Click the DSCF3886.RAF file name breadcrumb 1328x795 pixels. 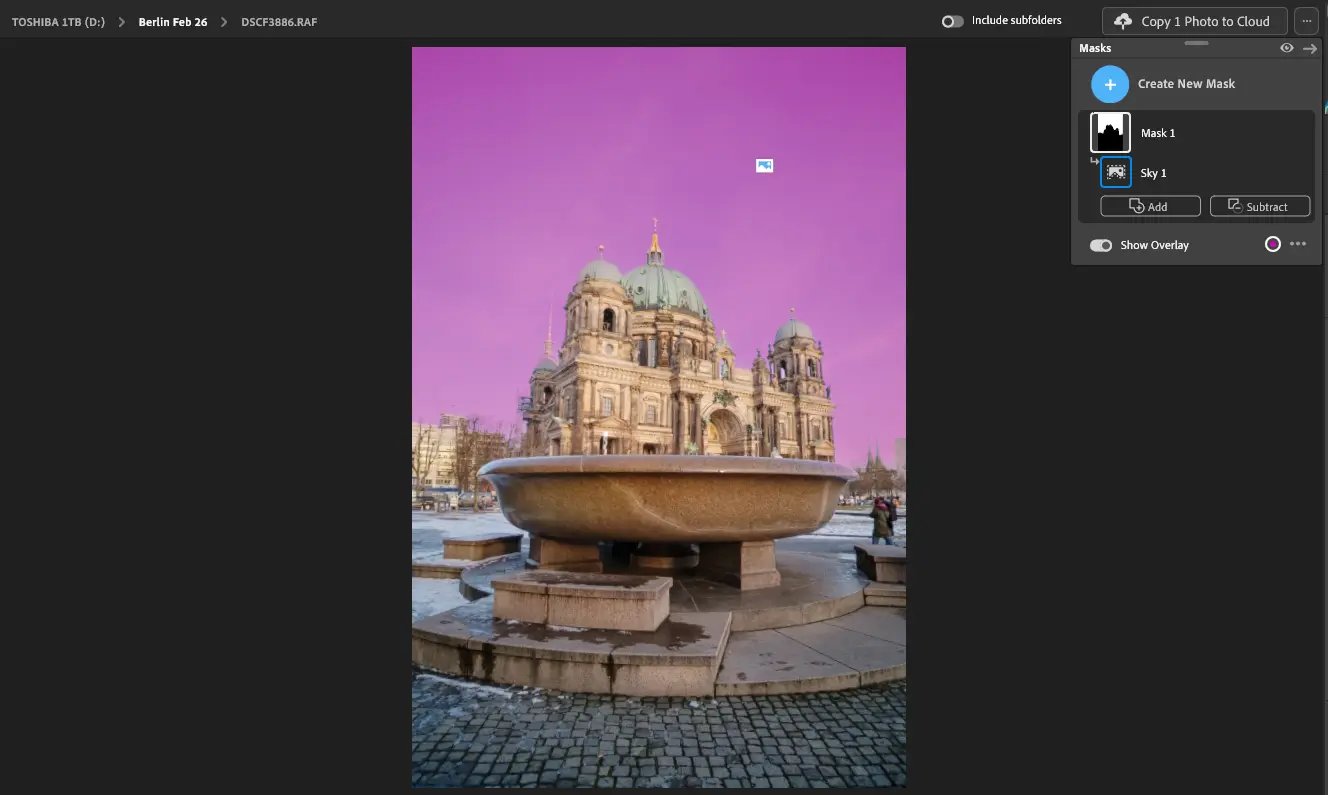tap(279, 22)
